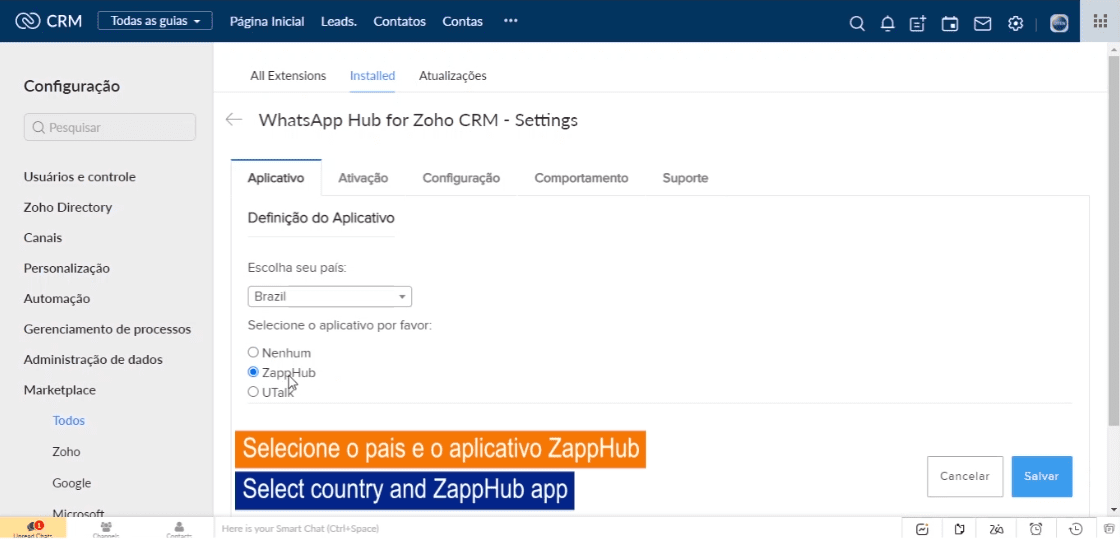Choose the UTalk radio option
The image size is (1120, 540).
pyautogui.click(x=253, y=392)
